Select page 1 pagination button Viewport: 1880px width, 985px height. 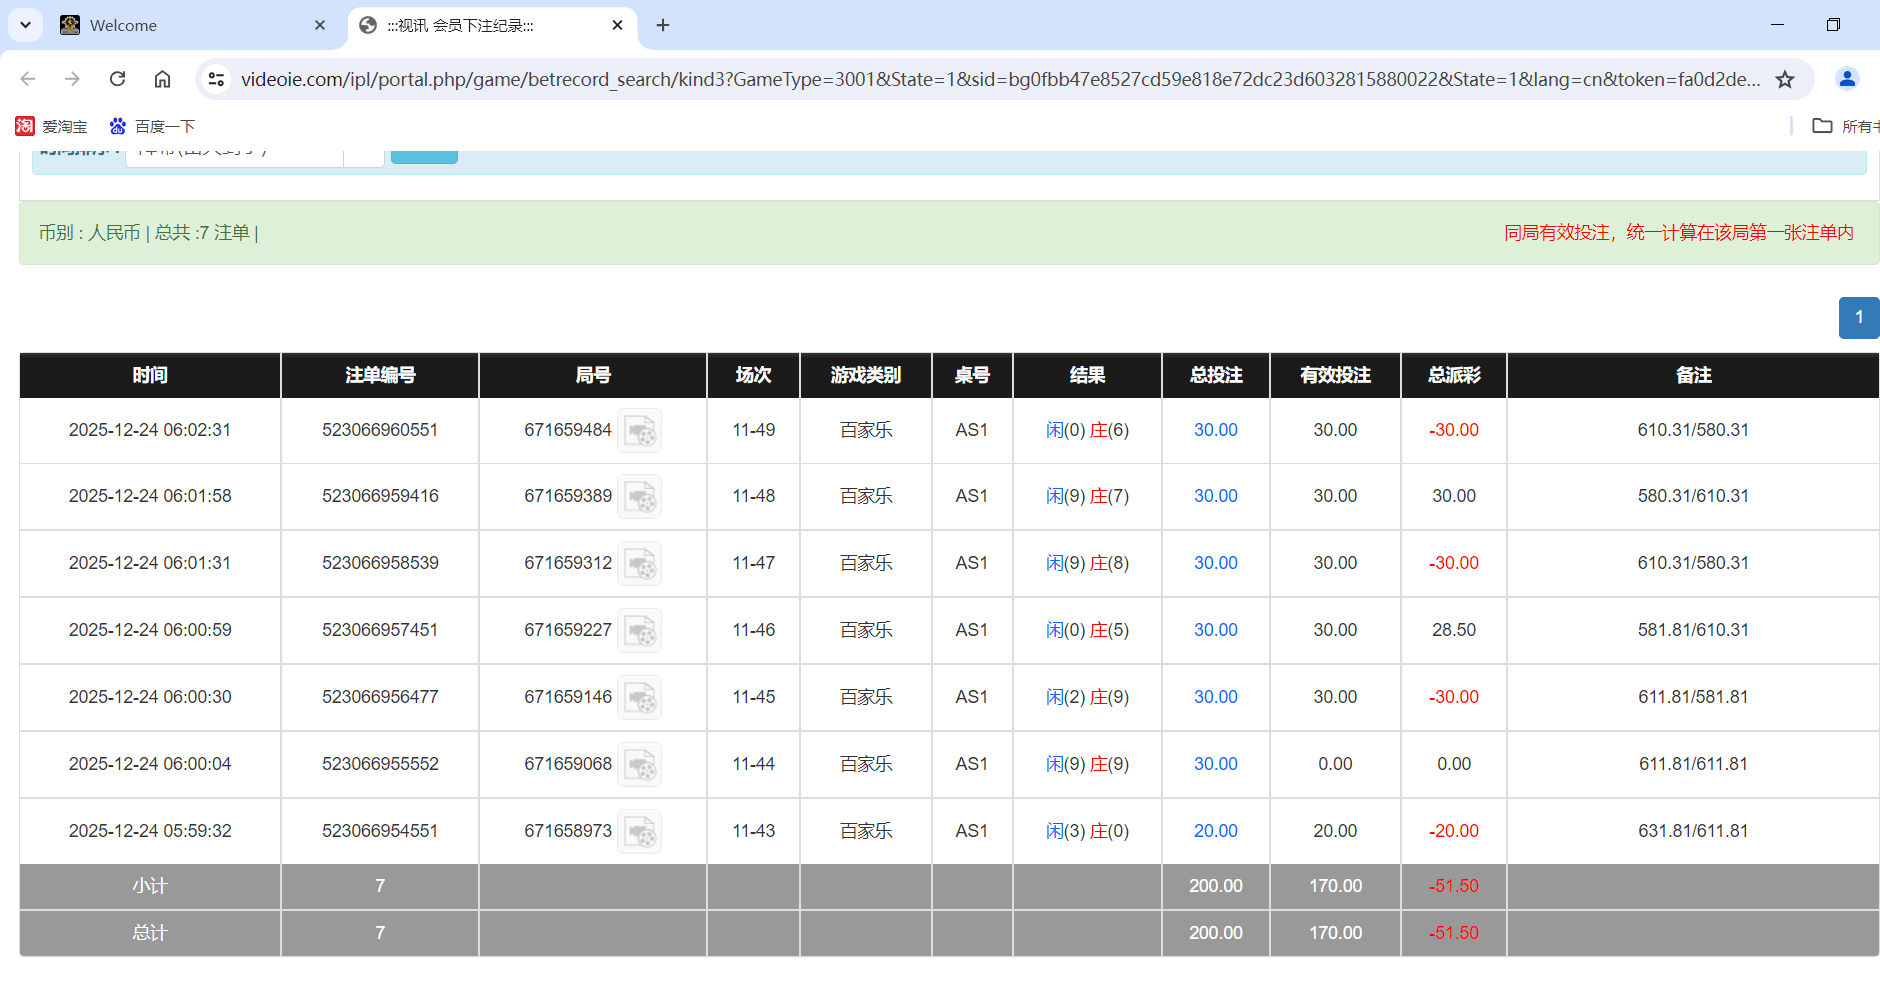tap(1858, 317)
